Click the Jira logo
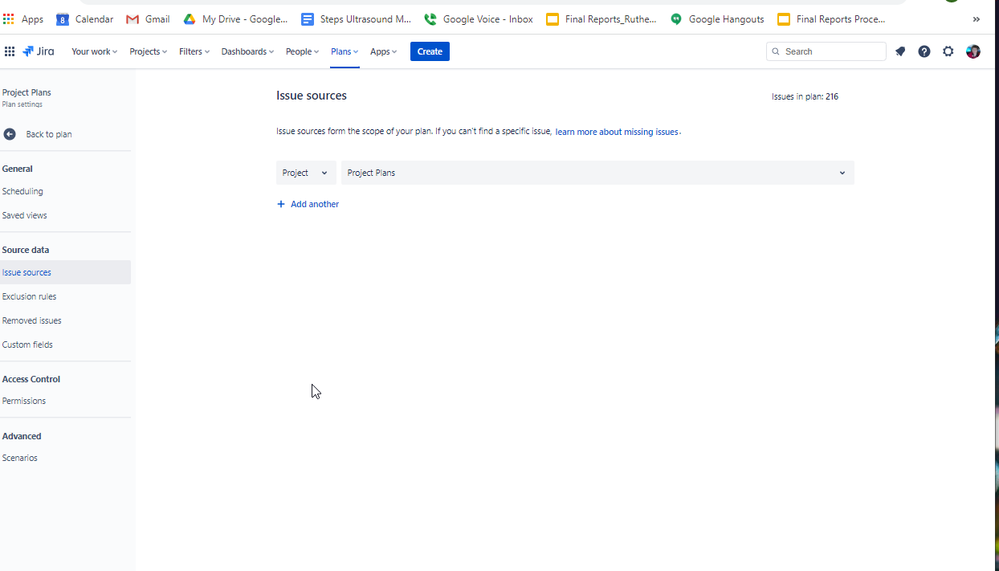The width and height of the screenshot is (999, 571). tap(38, 52)
